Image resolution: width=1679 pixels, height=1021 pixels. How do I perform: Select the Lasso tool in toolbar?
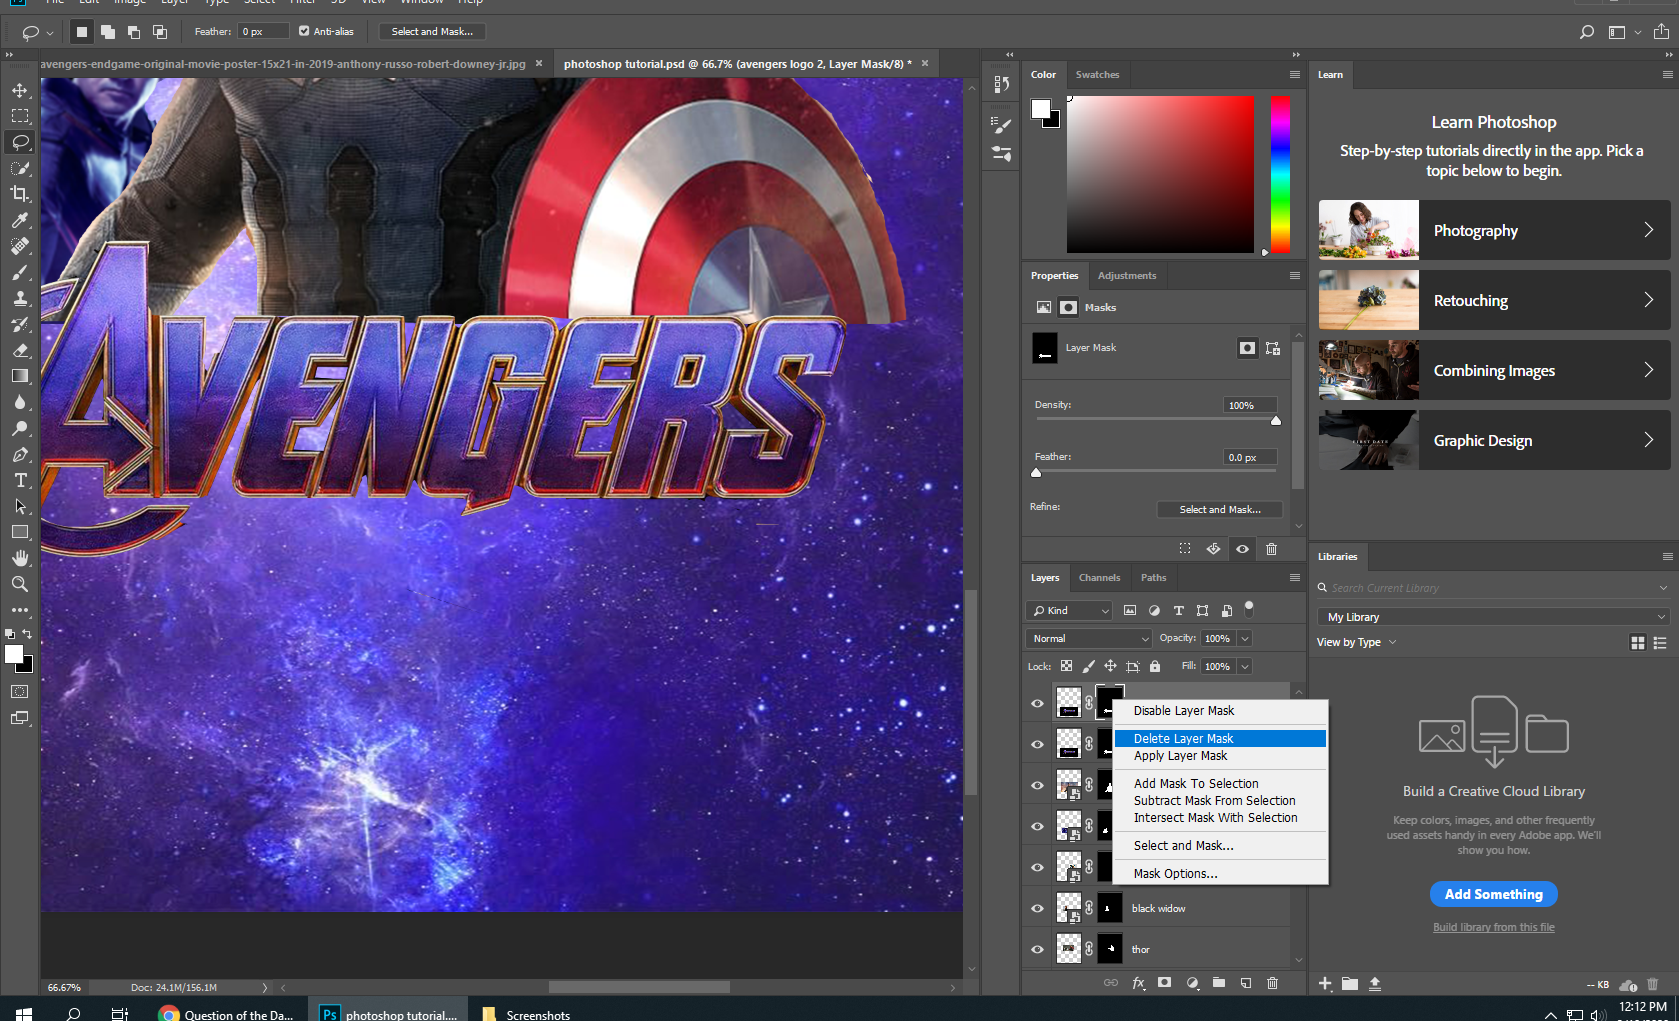[20, 142]
